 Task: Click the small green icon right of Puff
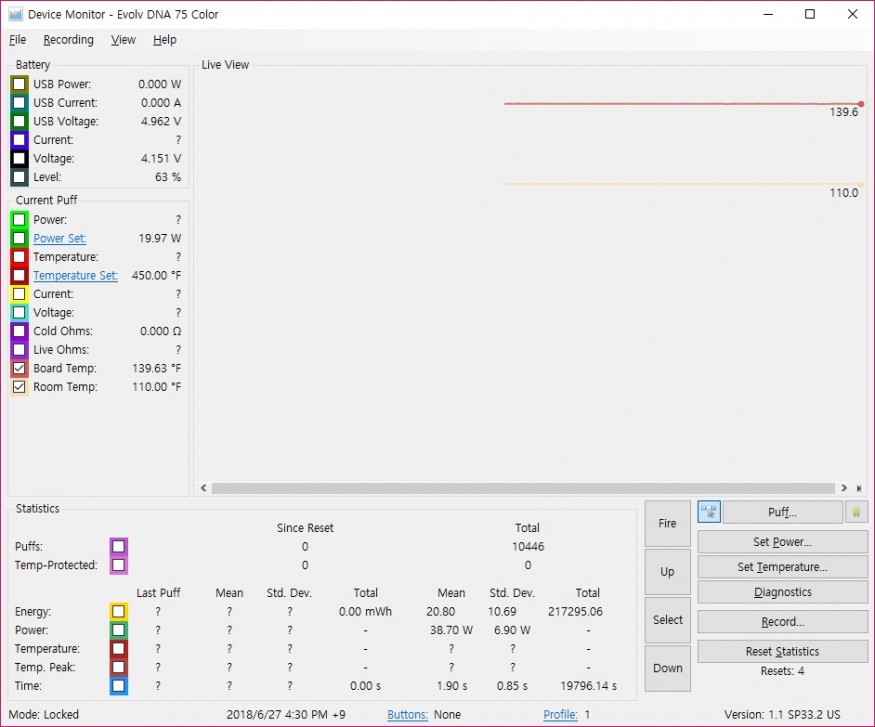click(857, 512)
